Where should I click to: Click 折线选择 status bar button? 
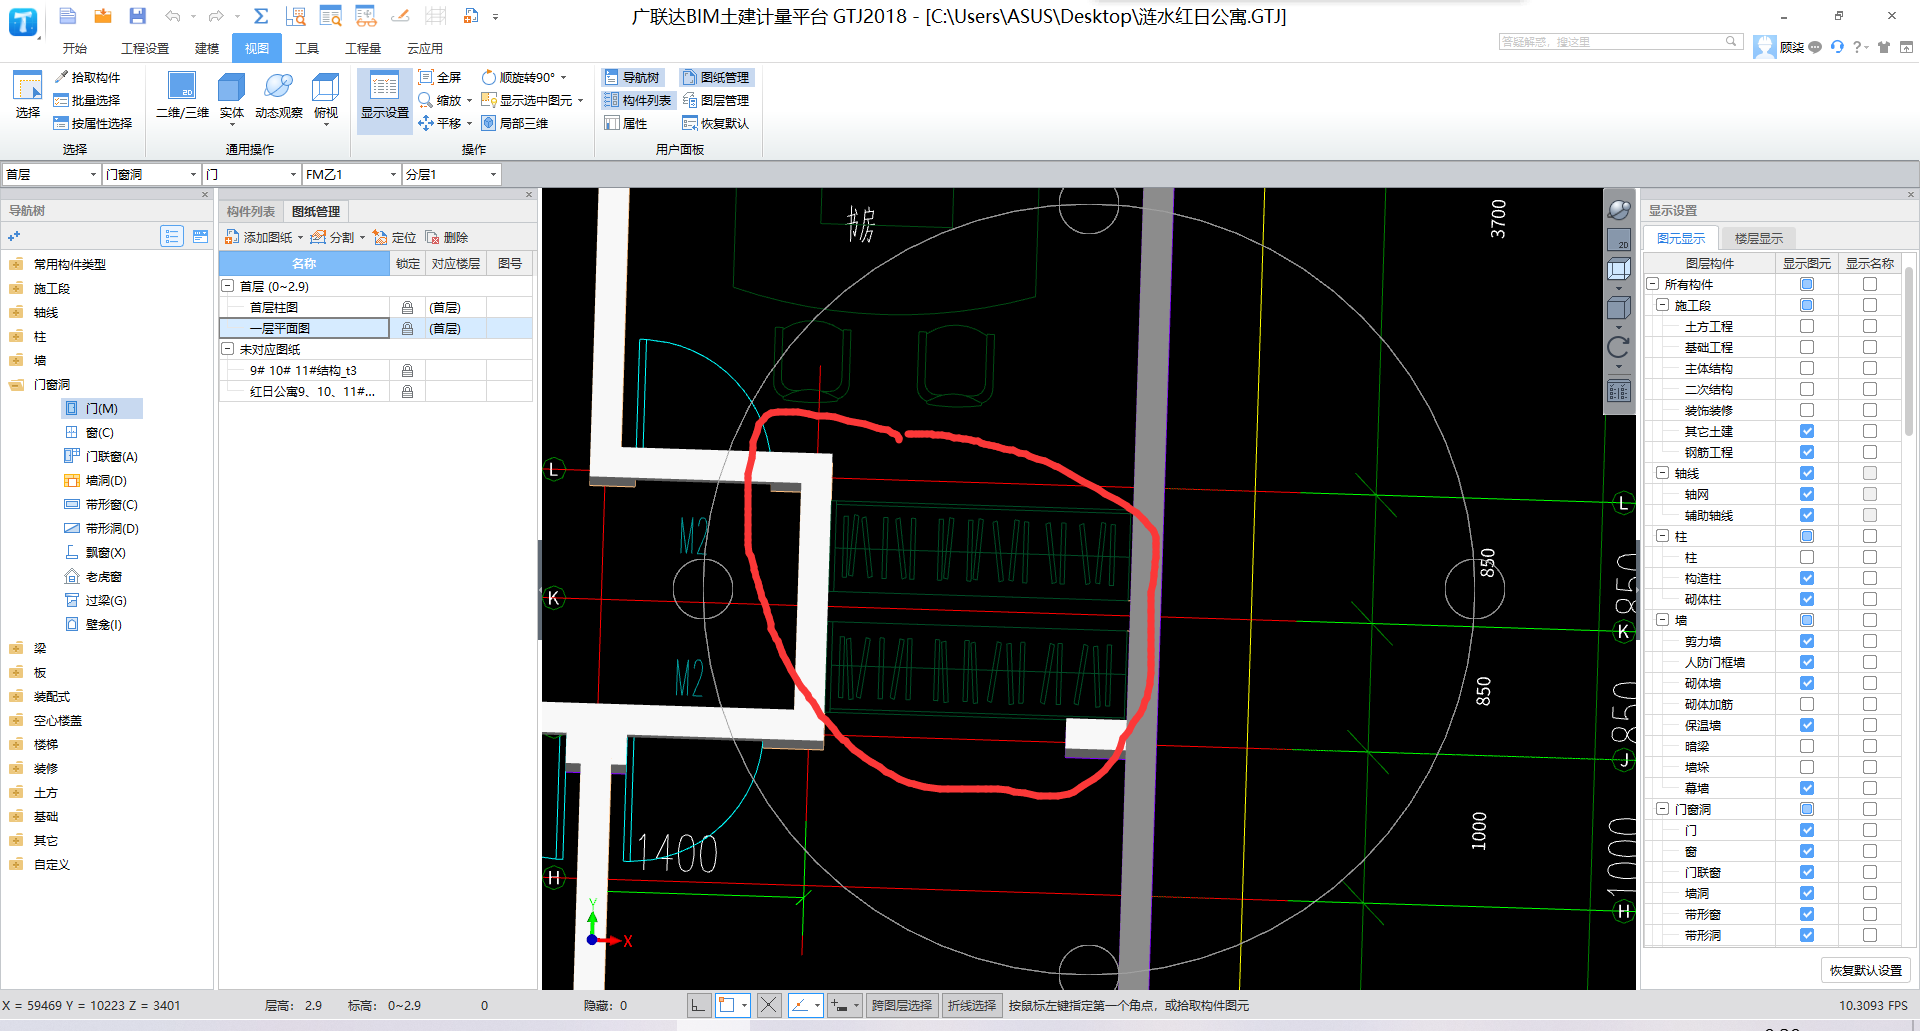[x=972, y=1005]
